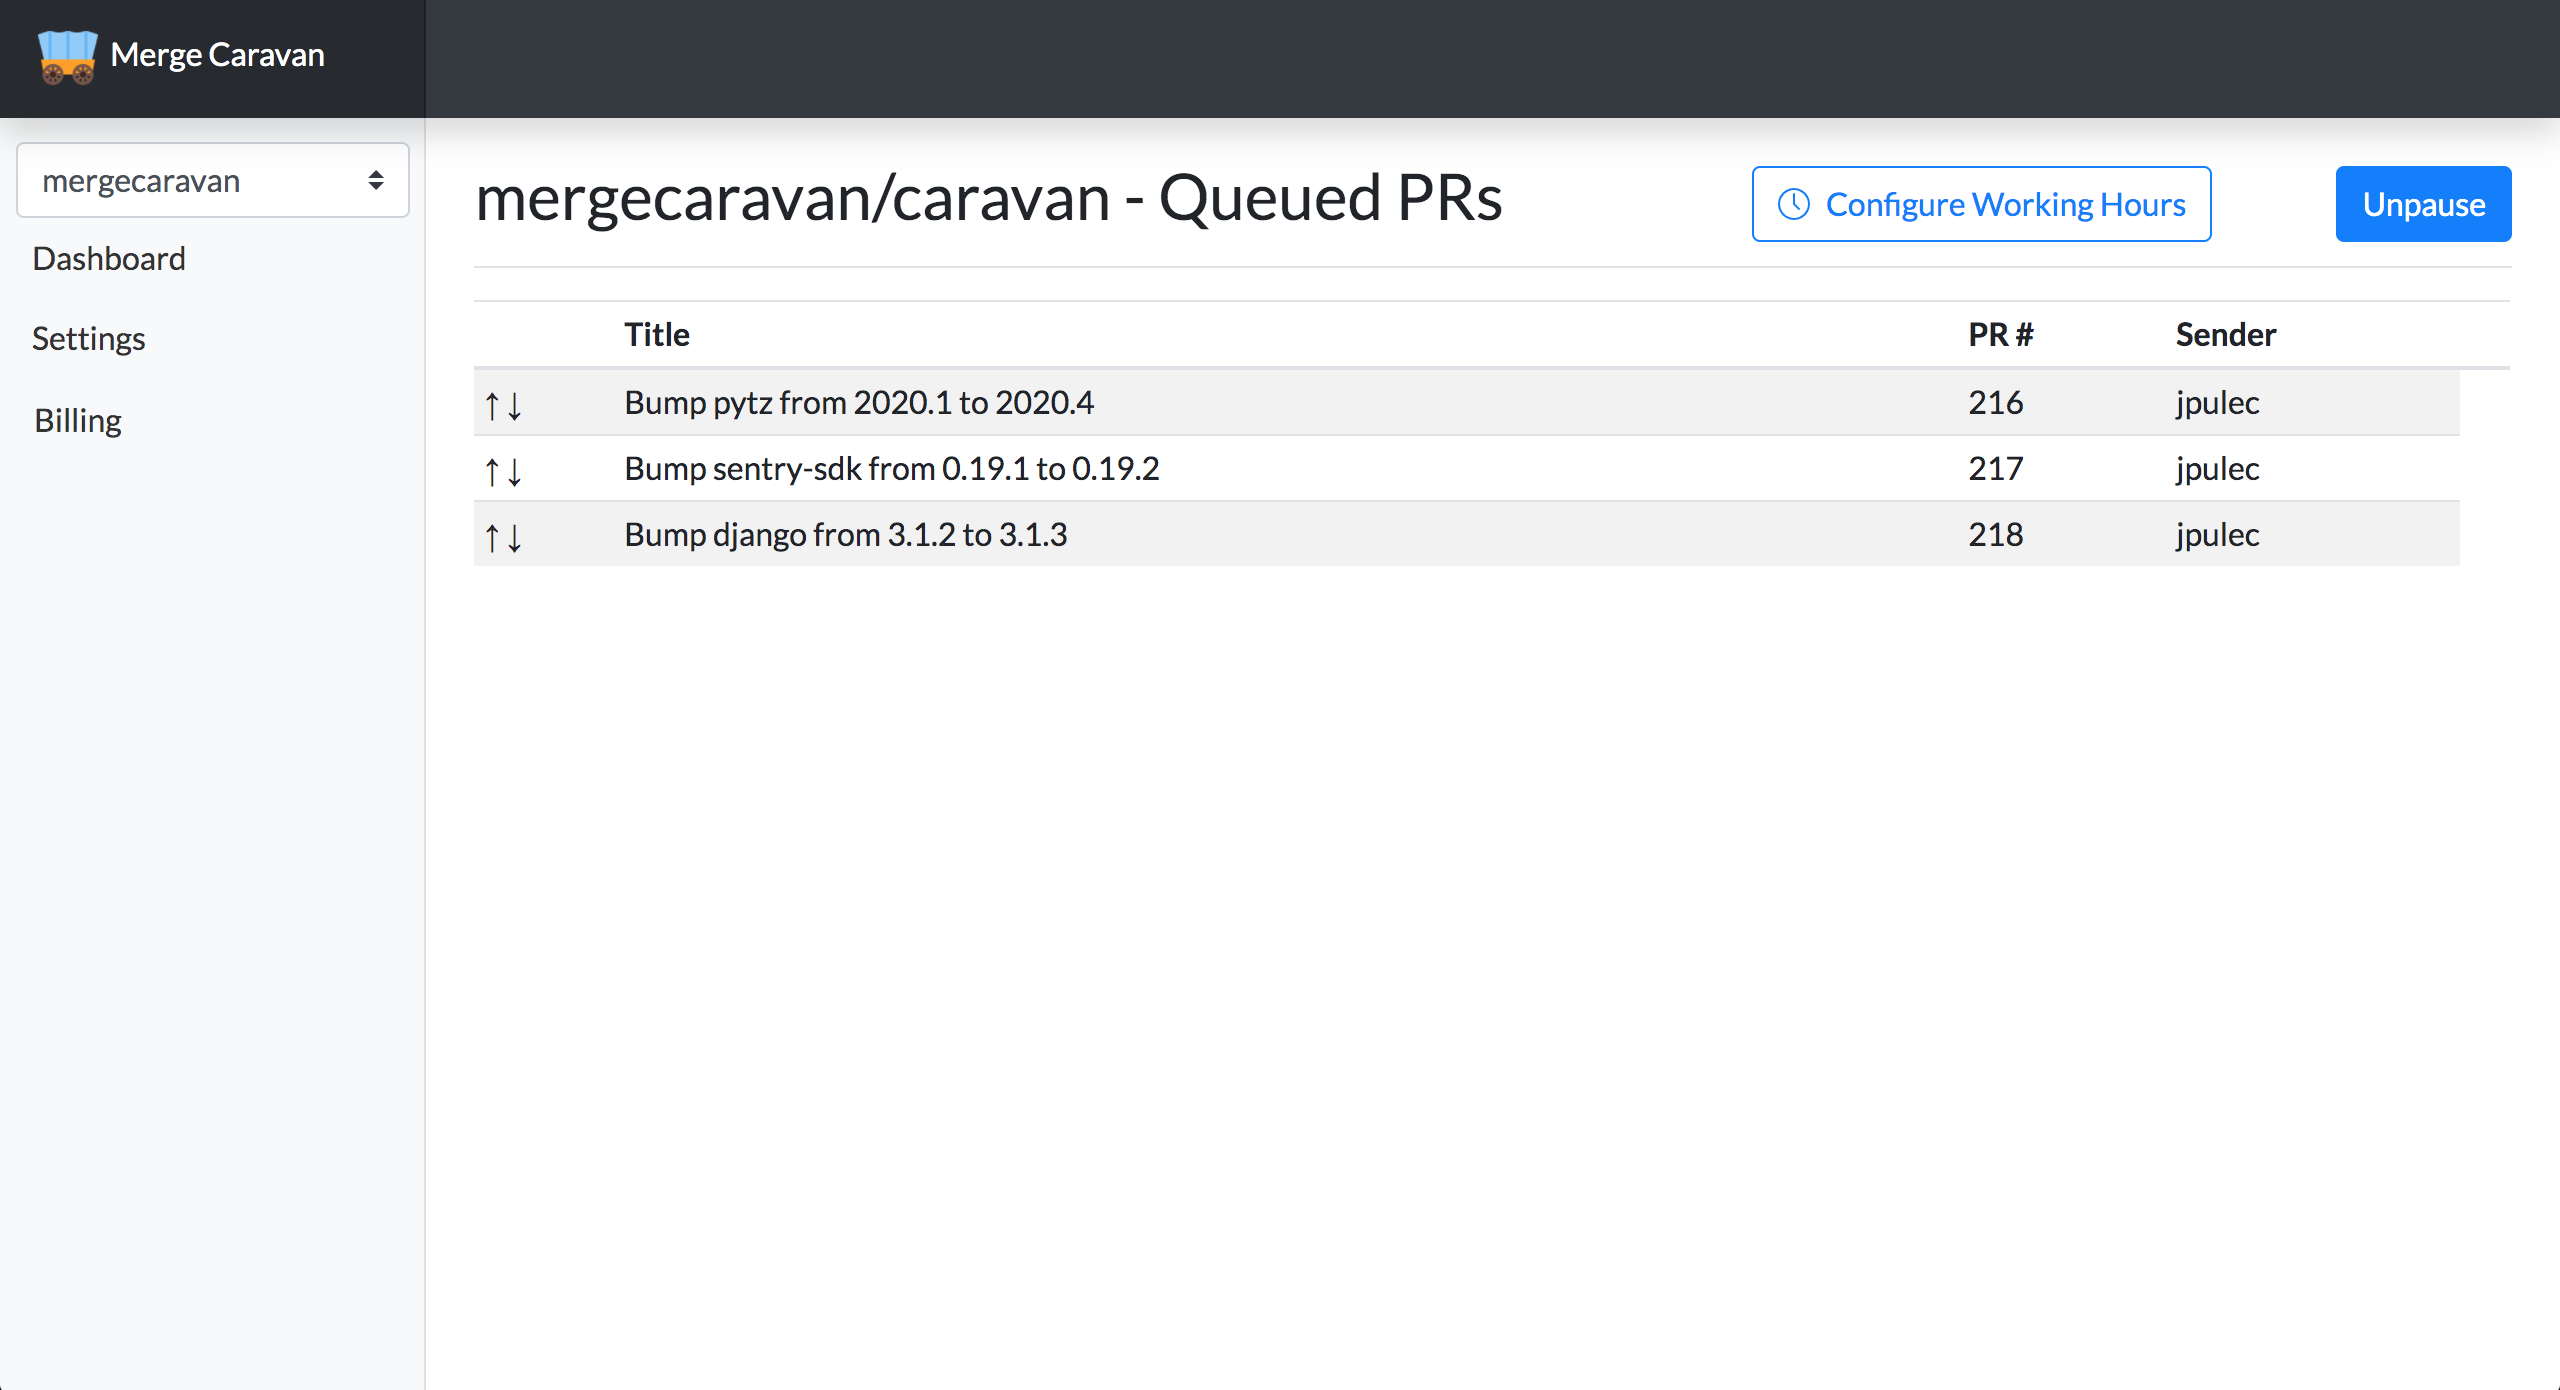
Task: Move django PR up with up arrow
Action: click(492, 538)
